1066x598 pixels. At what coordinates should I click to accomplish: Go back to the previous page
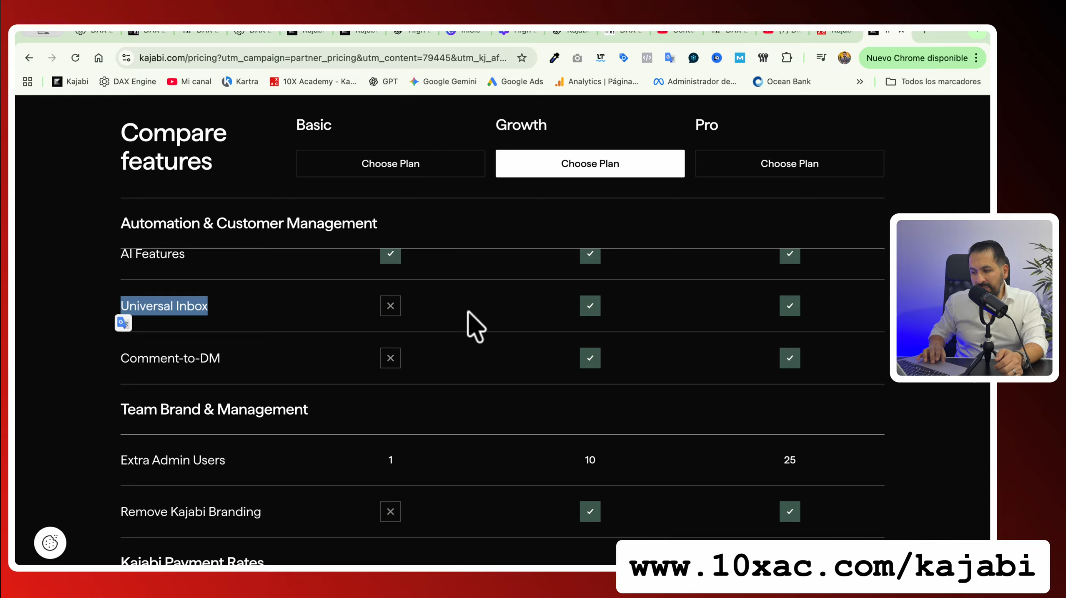[29, 58]
